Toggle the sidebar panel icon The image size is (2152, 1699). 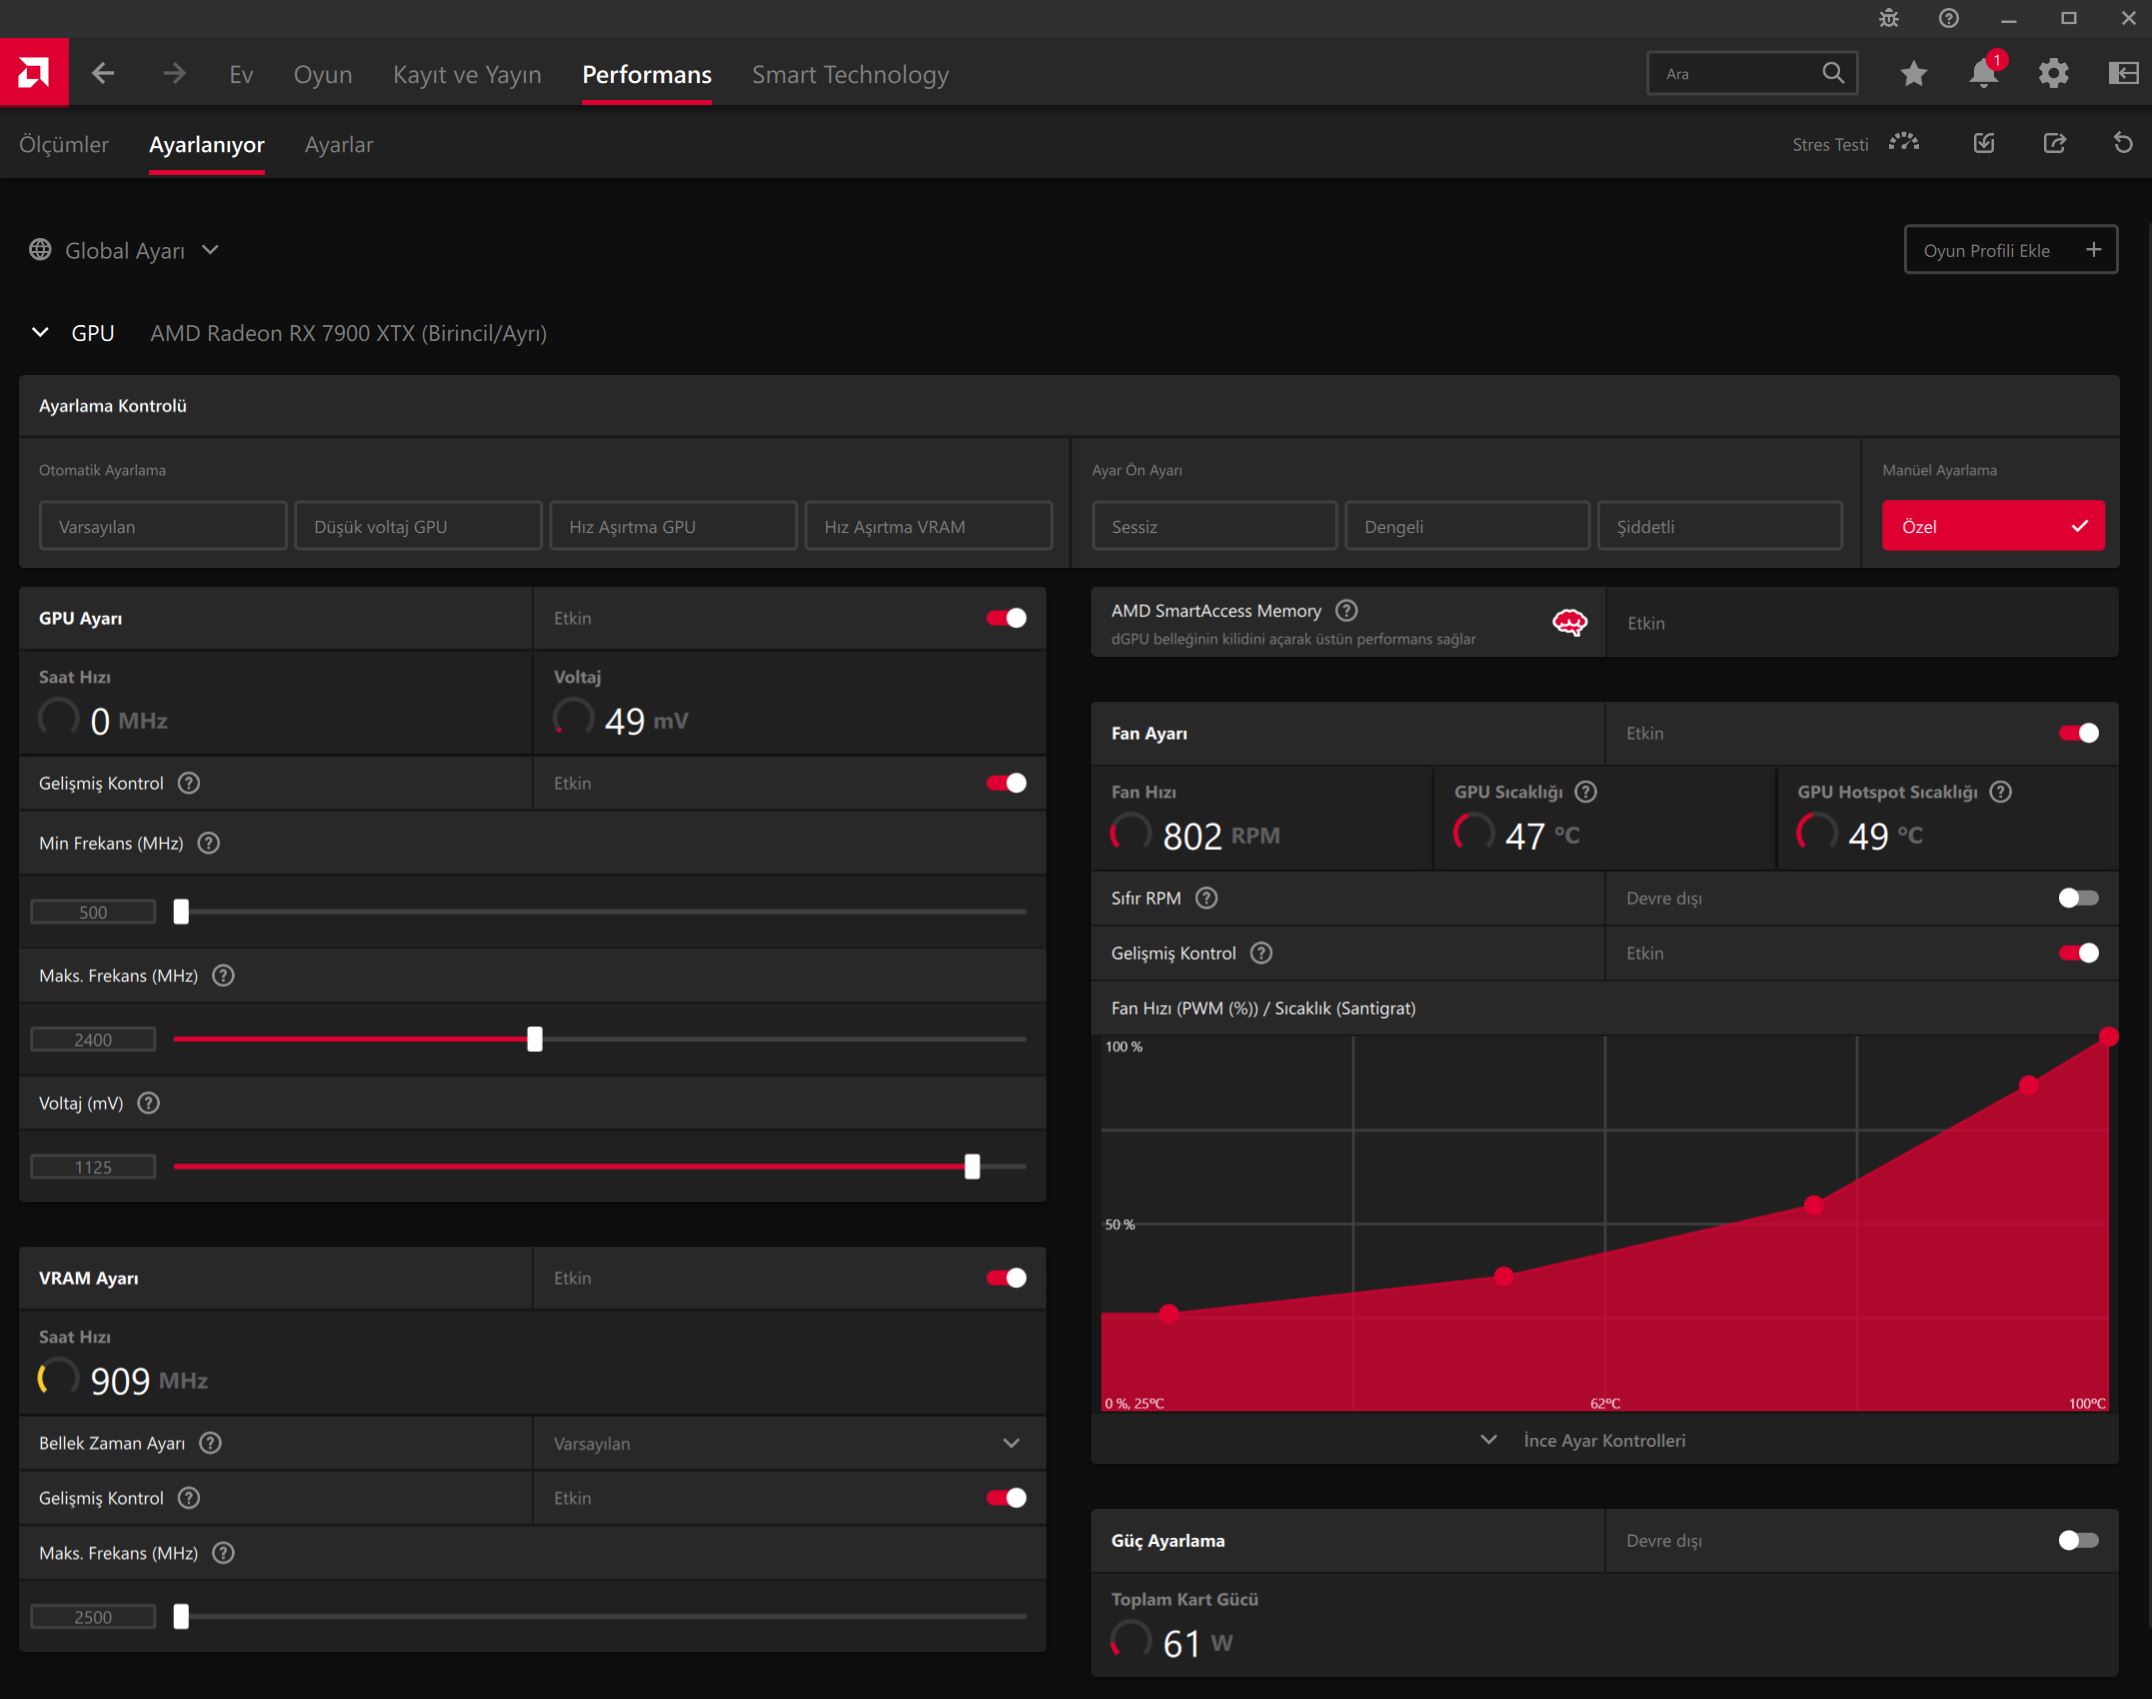coord(2123,73)
